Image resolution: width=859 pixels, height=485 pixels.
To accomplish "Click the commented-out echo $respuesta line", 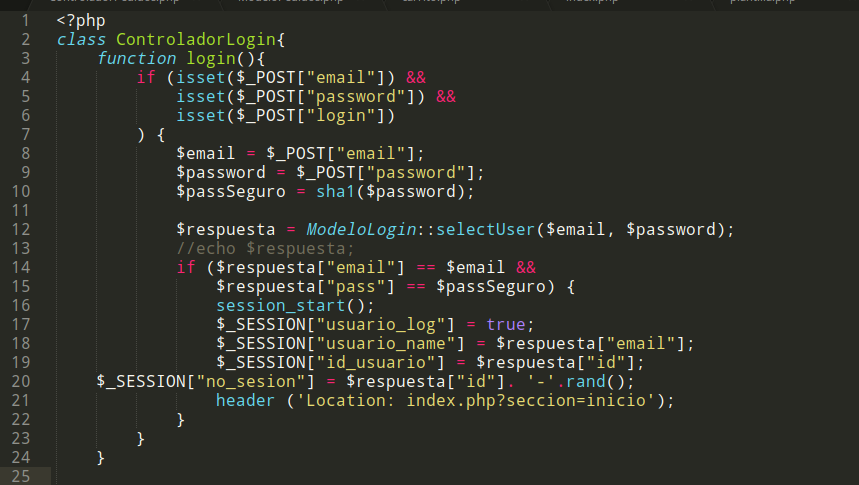I will click(x=265, y=249).
